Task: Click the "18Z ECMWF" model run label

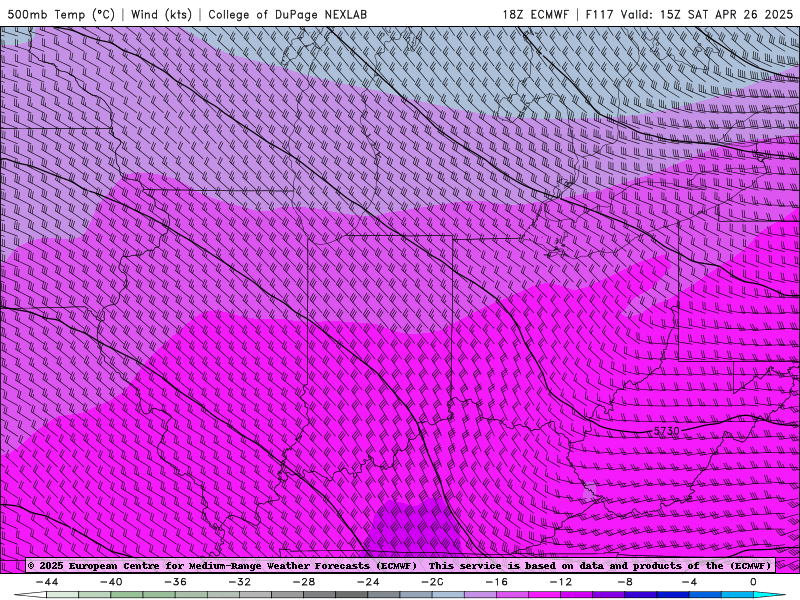Action: (x=536, y=14)
